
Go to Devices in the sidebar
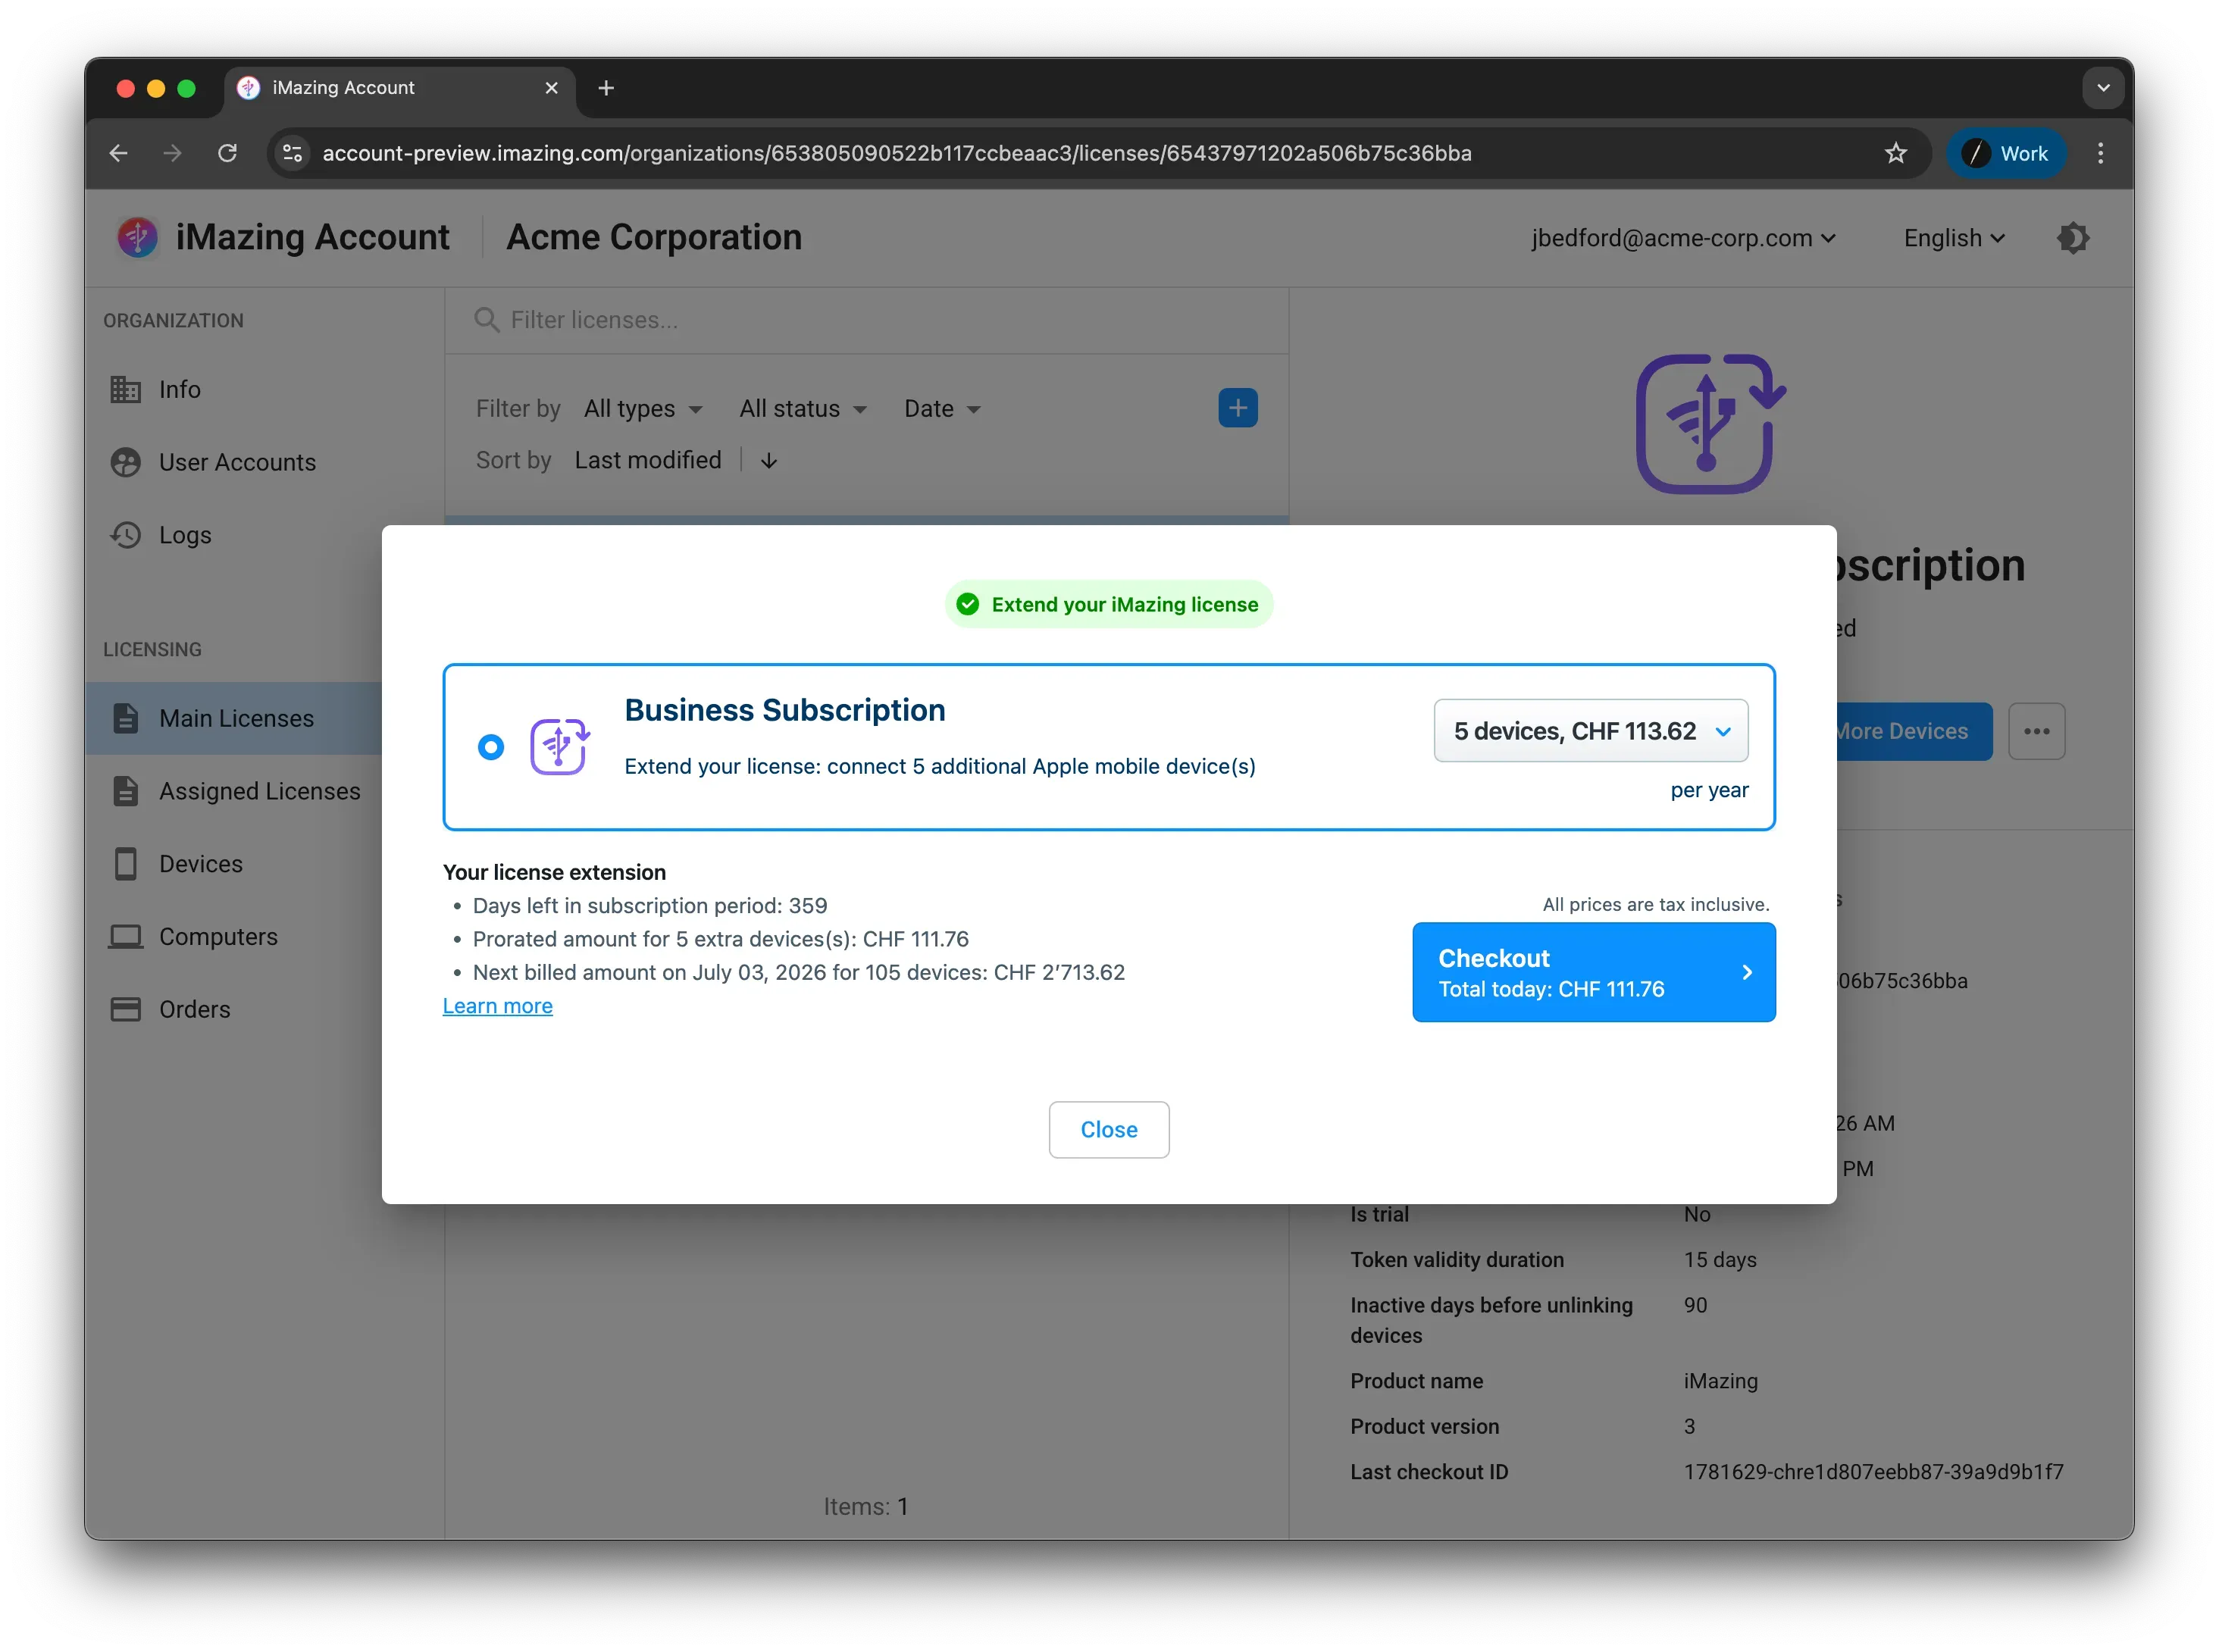coord(200,864)
